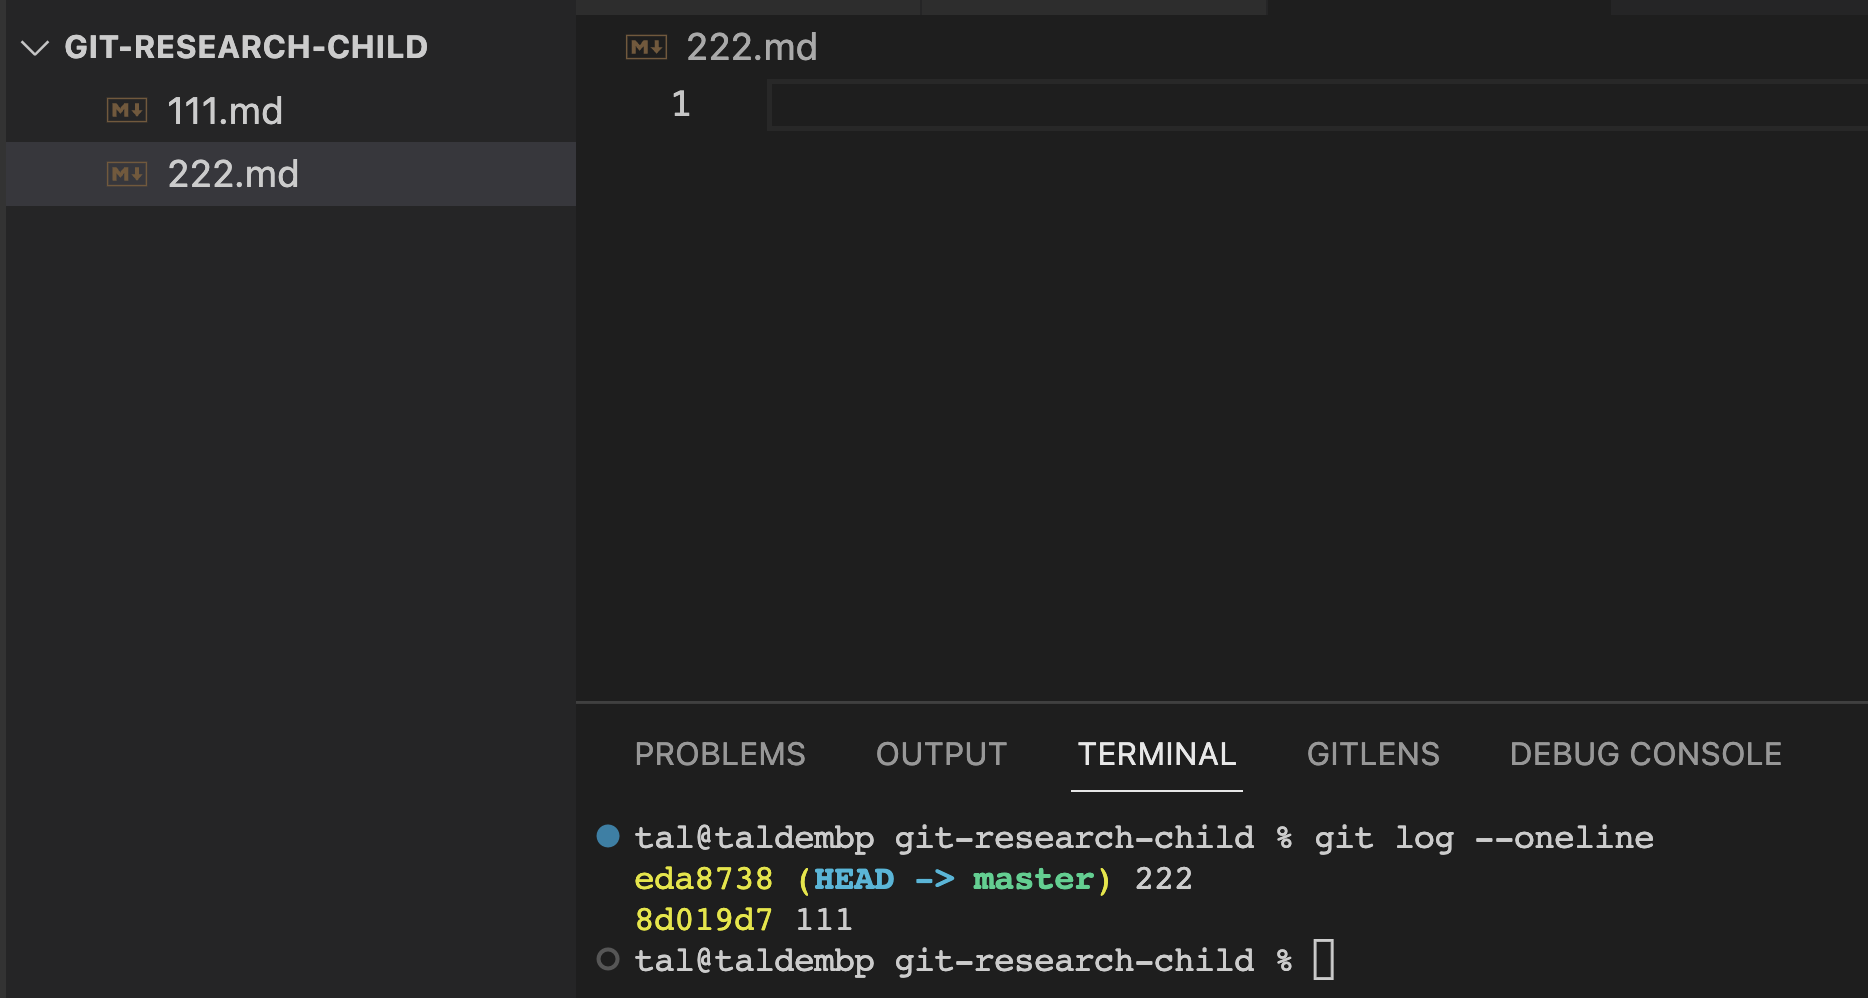Switch to the OUTPUT panel tab
1868x998 pixels.
pyautogui.click(x=941, y=754)
